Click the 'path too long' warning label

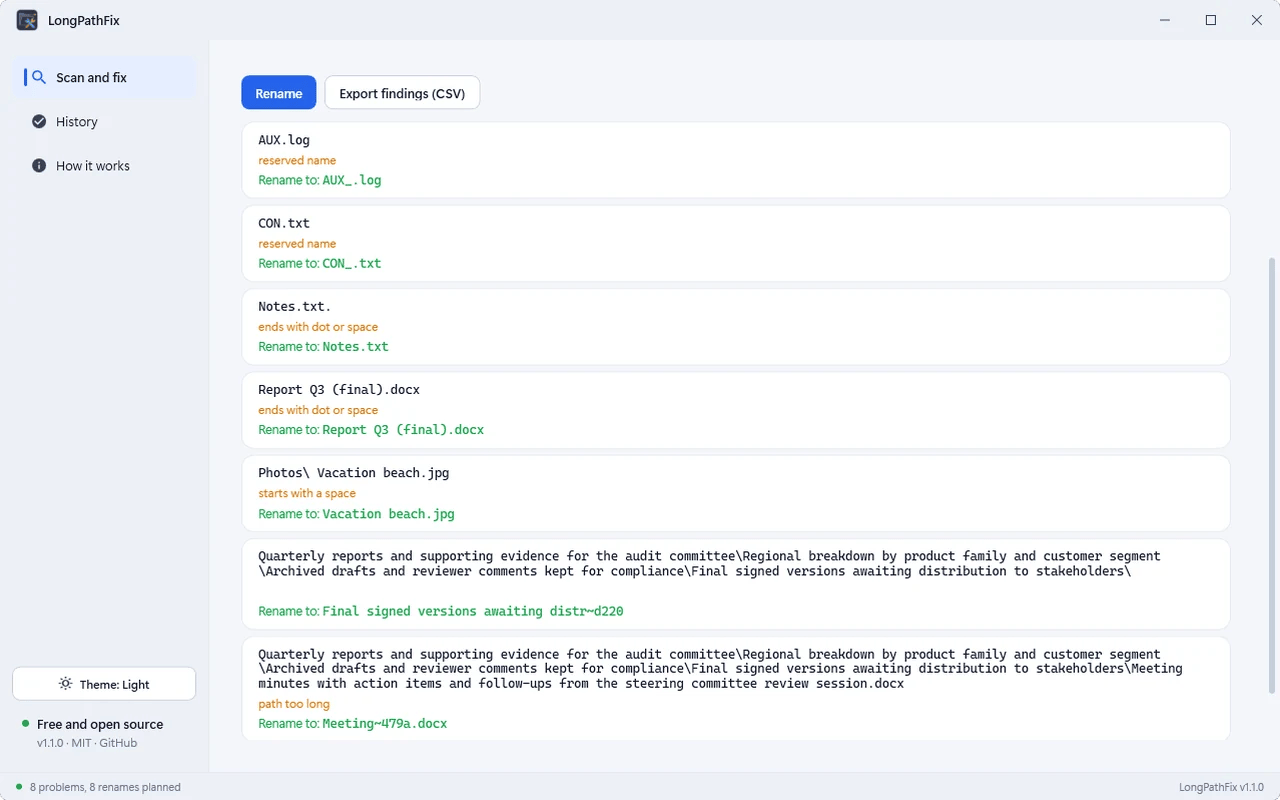point(294,704)
